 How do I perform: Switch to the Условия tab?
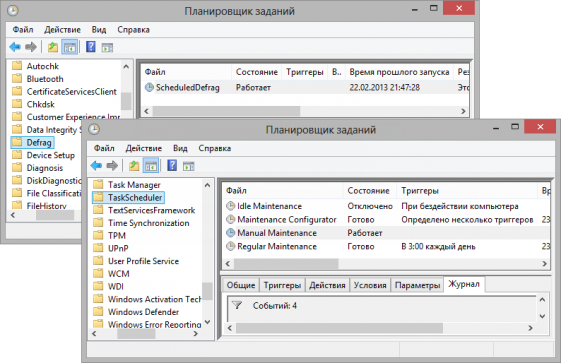pyautogui.click(x=370, y=285)
